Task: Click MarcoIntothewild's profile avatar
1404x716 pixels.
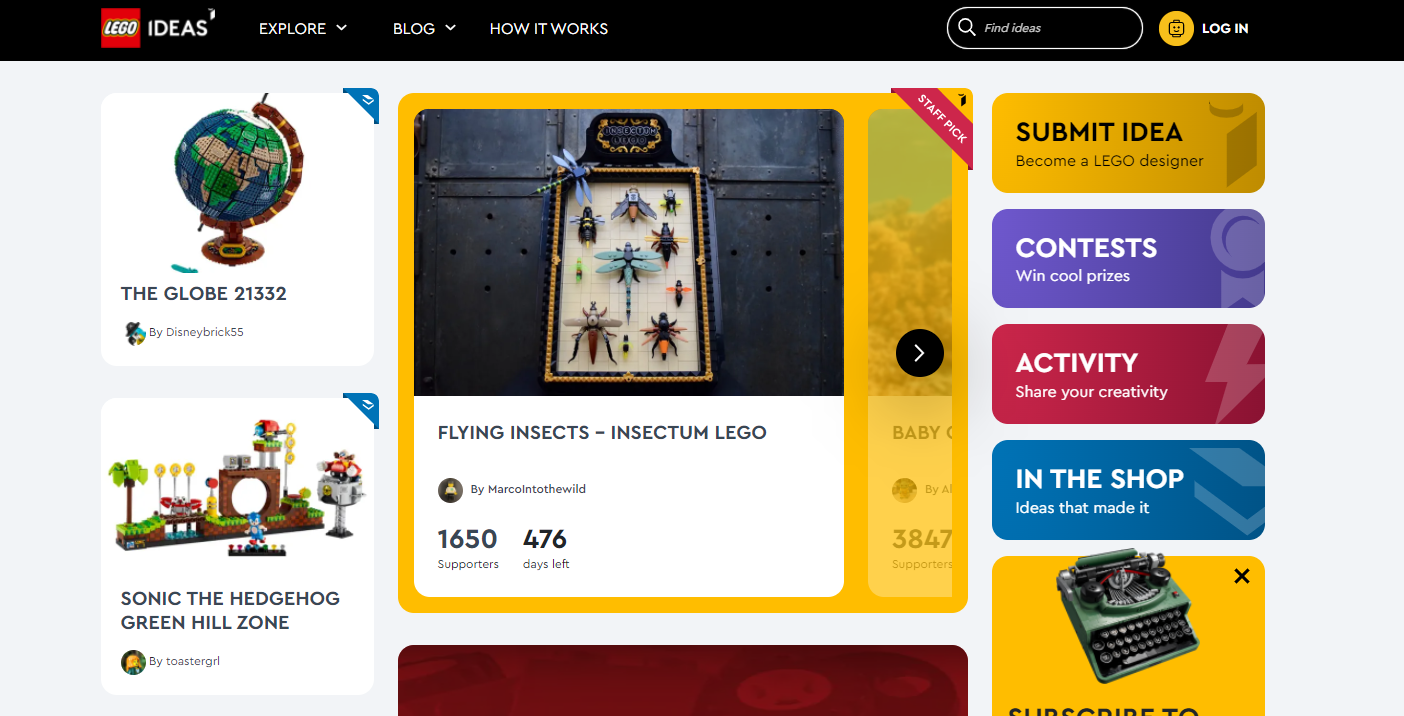Action: (x=451, y=490)
